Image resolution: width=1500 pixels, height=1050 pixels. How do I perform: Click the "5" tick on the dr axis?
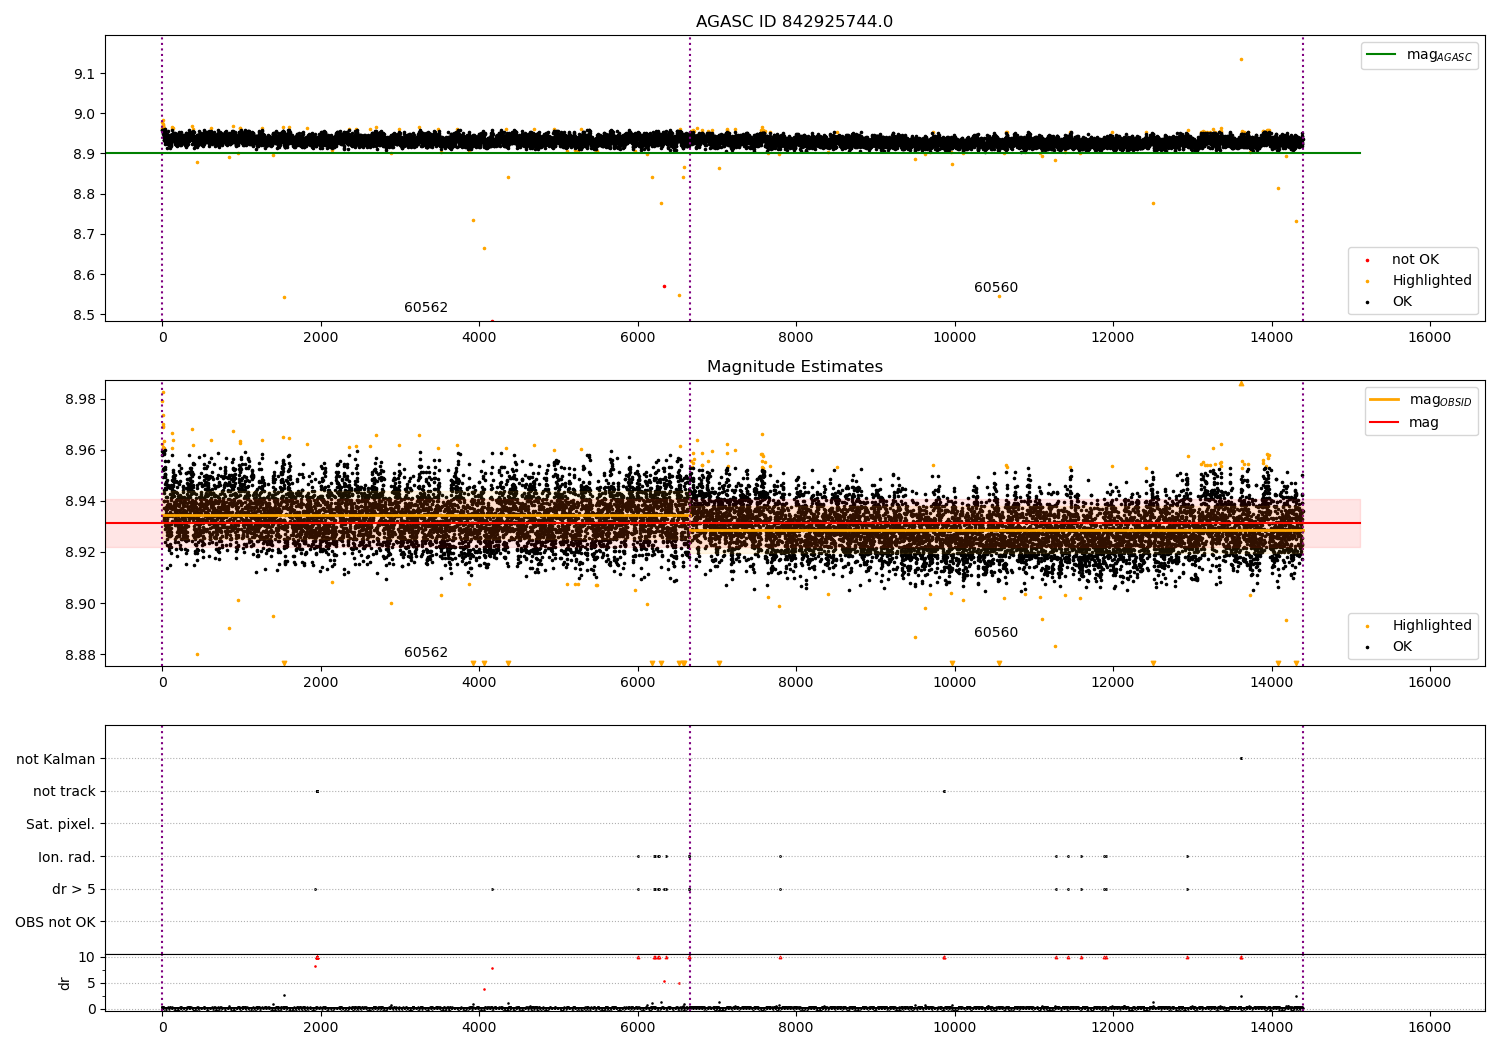pos(91,983)
